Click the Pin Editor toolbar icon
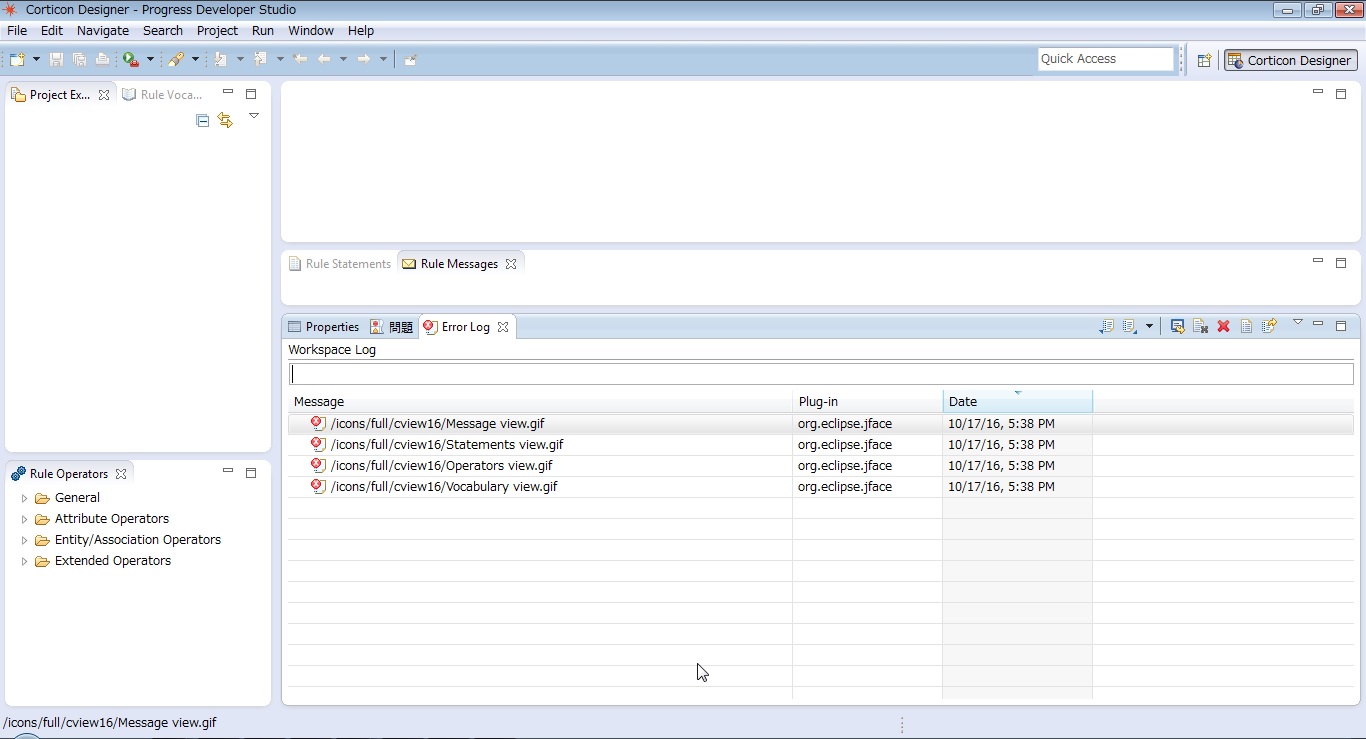Screen dimensions: 1366x739 tap(410, 60)
